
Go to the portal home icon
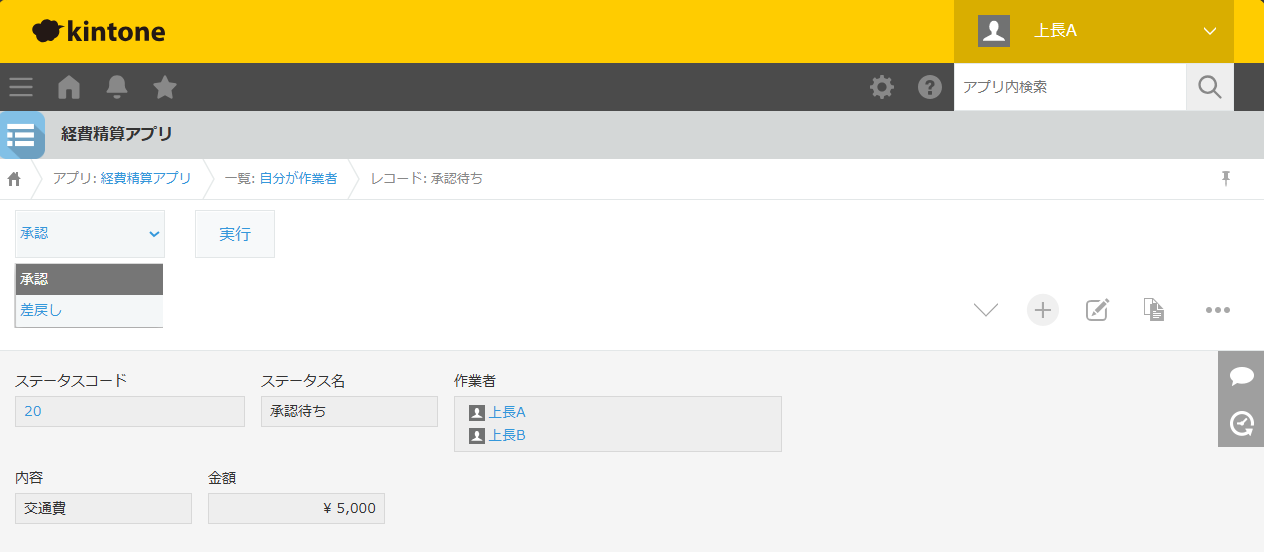pyautogui.click(x=69, y=87)
